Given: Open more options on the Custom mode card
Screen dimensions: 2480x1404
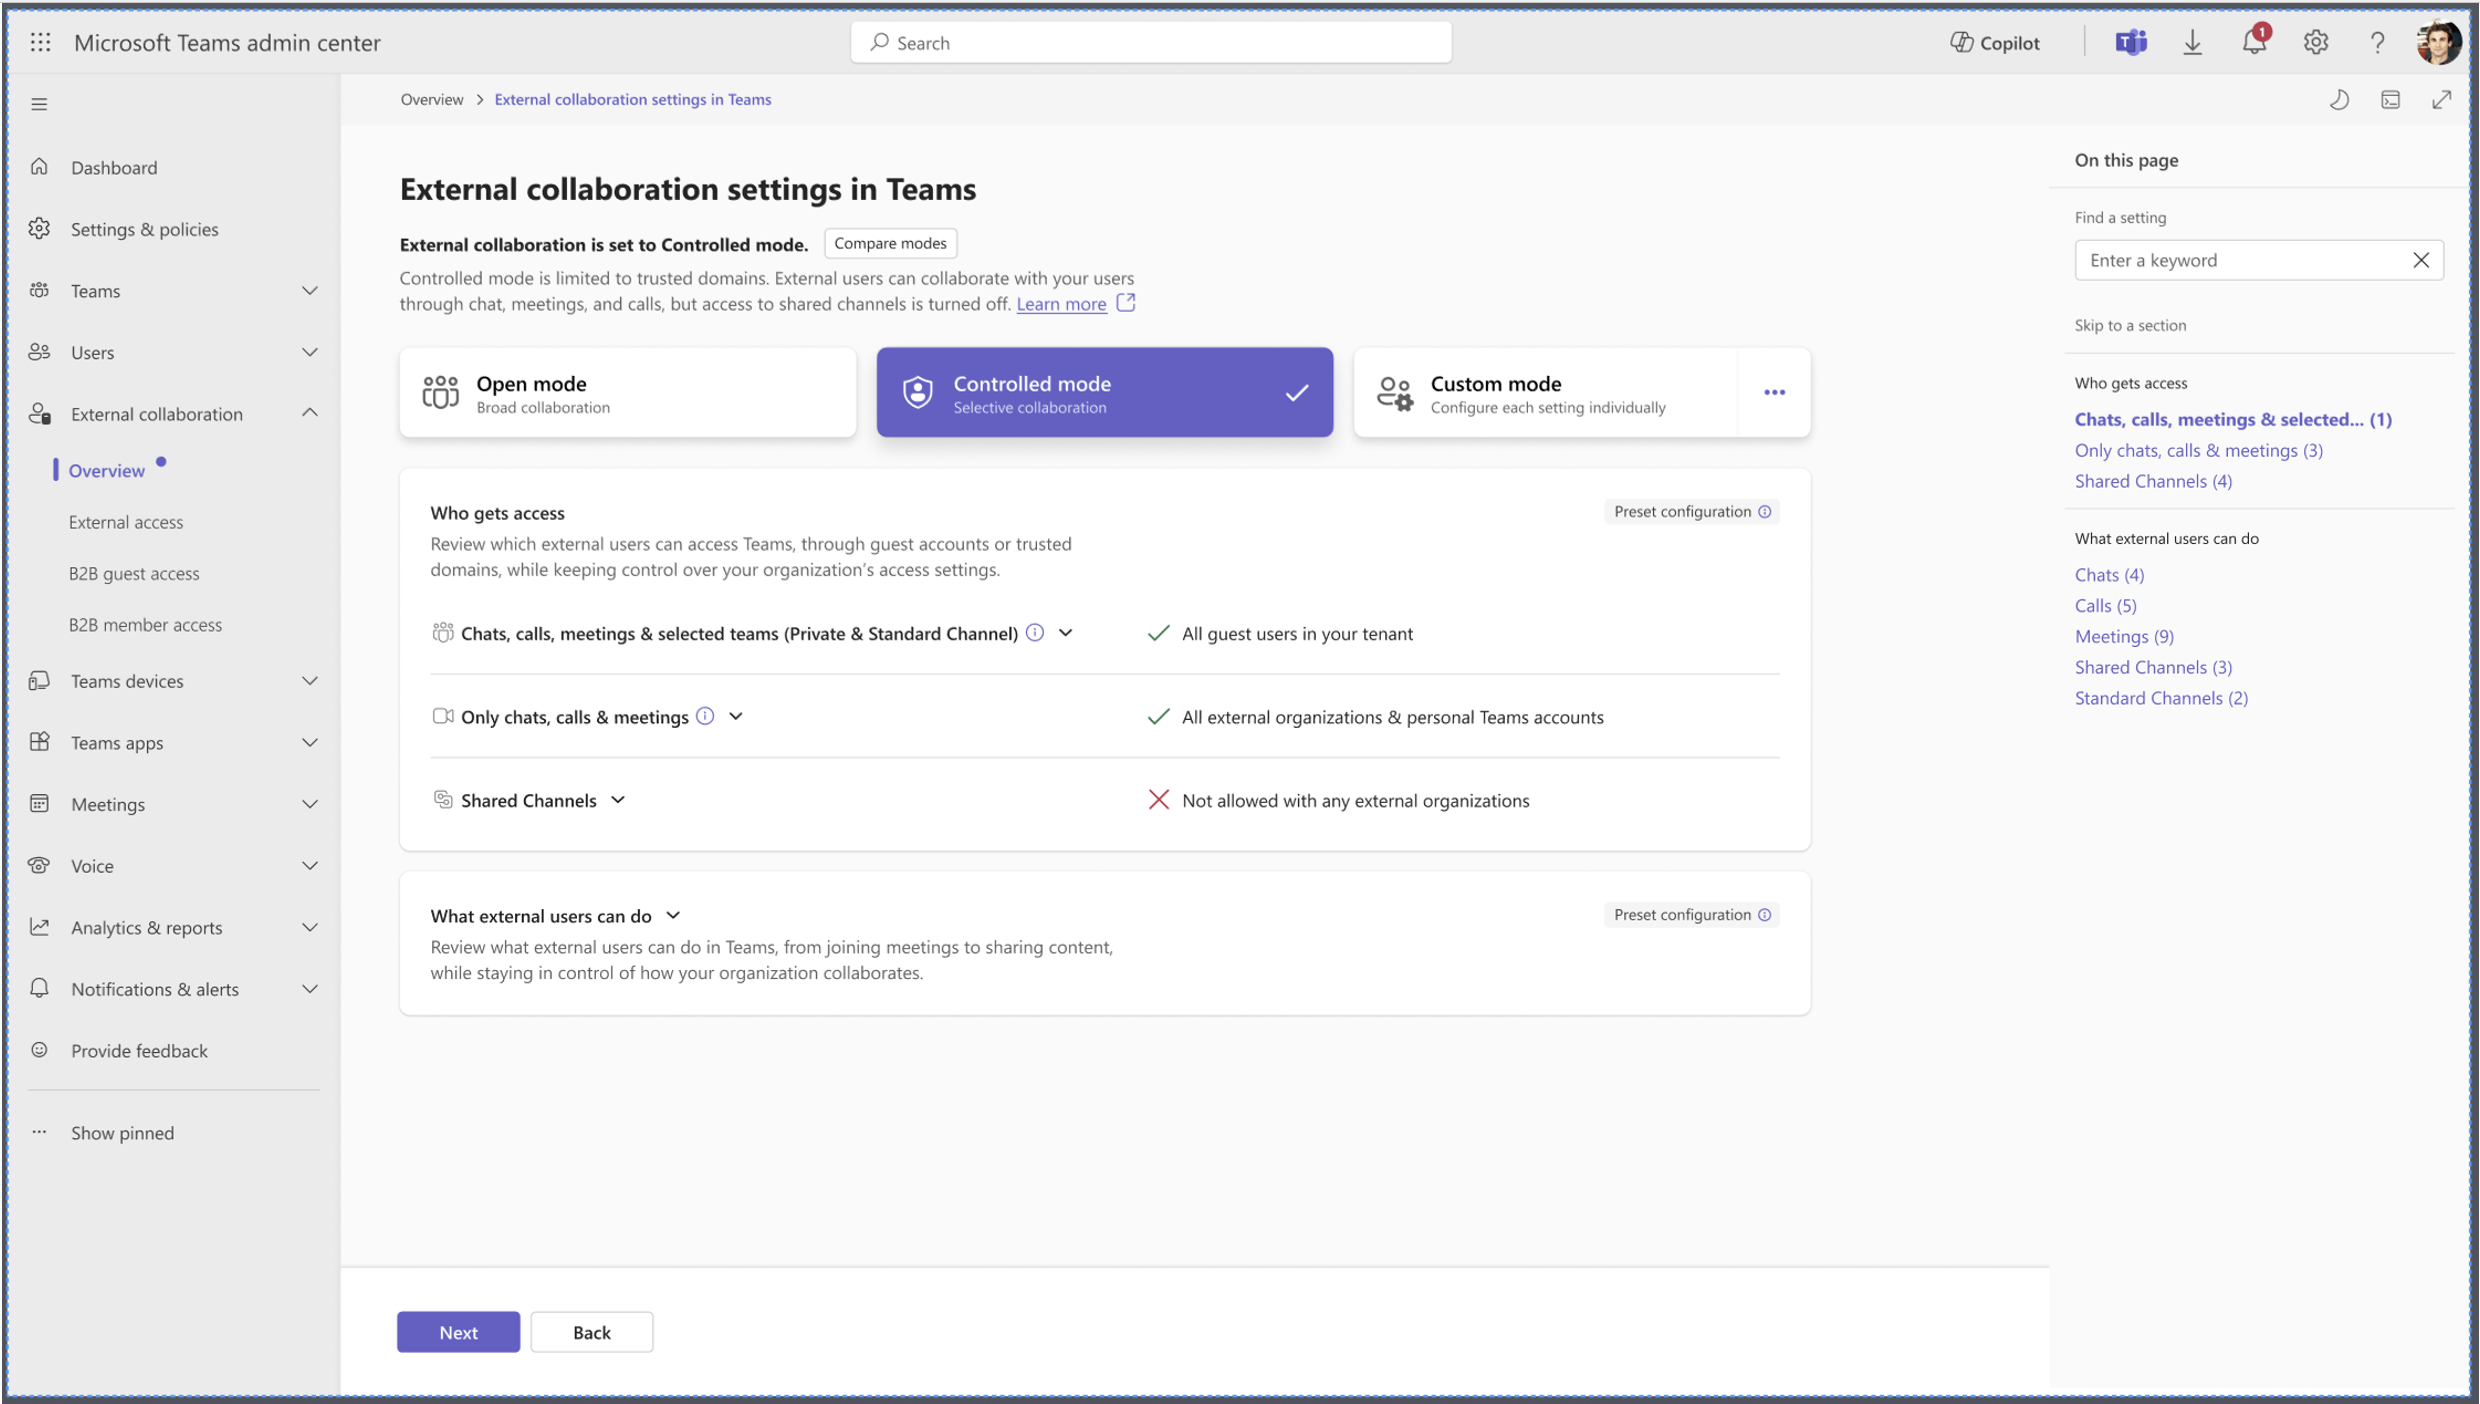Looking at the screenshot, I should [x=1773, y=392].
